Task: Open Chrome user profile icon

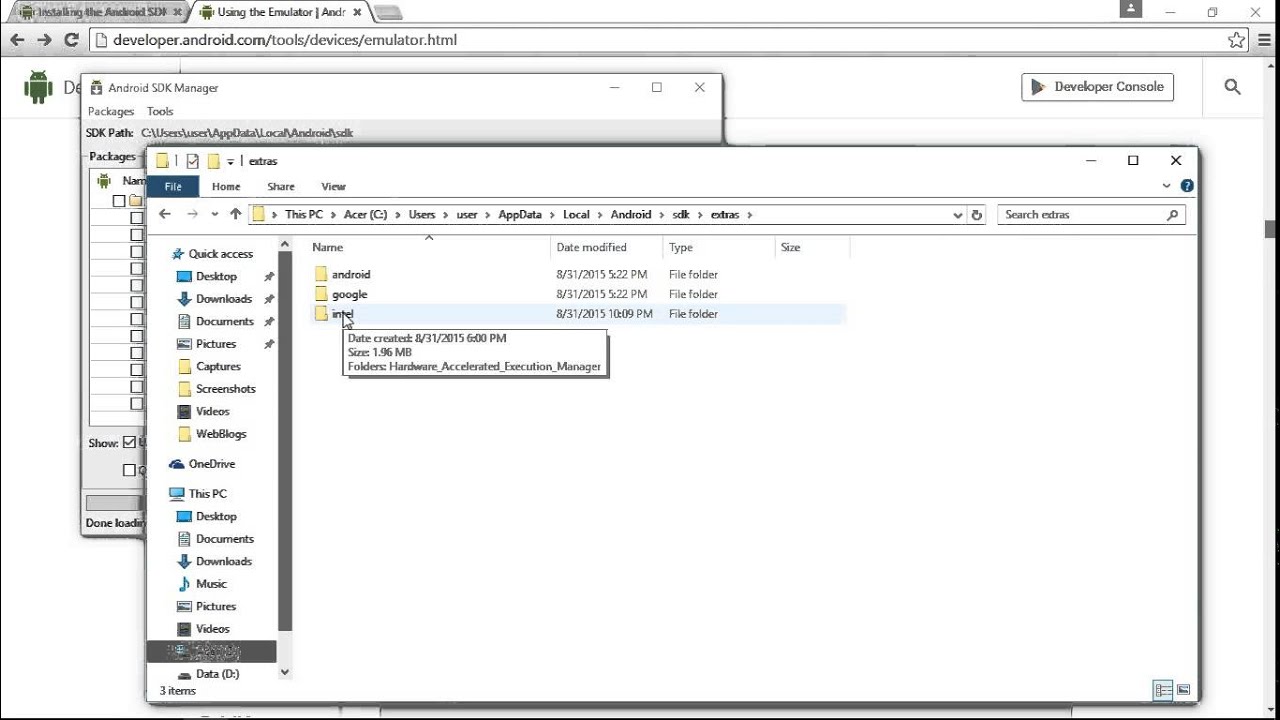Action: click(1131, 9)
